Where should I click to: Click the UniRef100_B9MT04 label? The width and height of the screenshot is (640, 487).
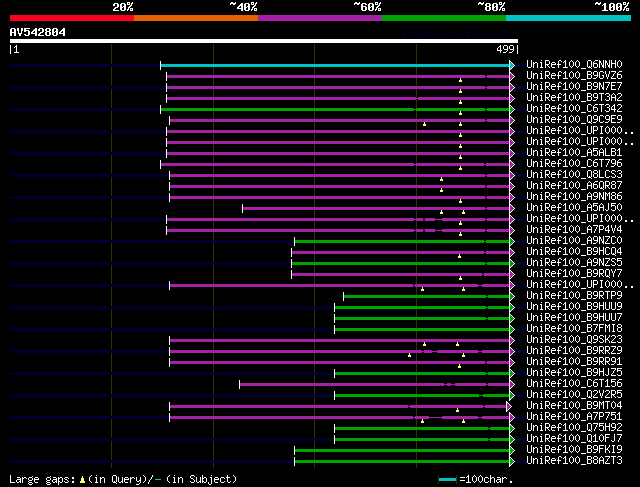[573, 406]
